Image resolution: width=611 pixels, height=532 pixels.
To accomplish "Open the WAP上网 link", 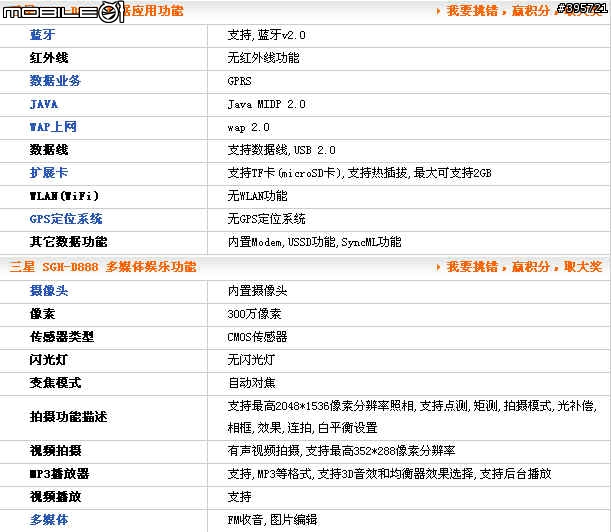I will (53, 127).
